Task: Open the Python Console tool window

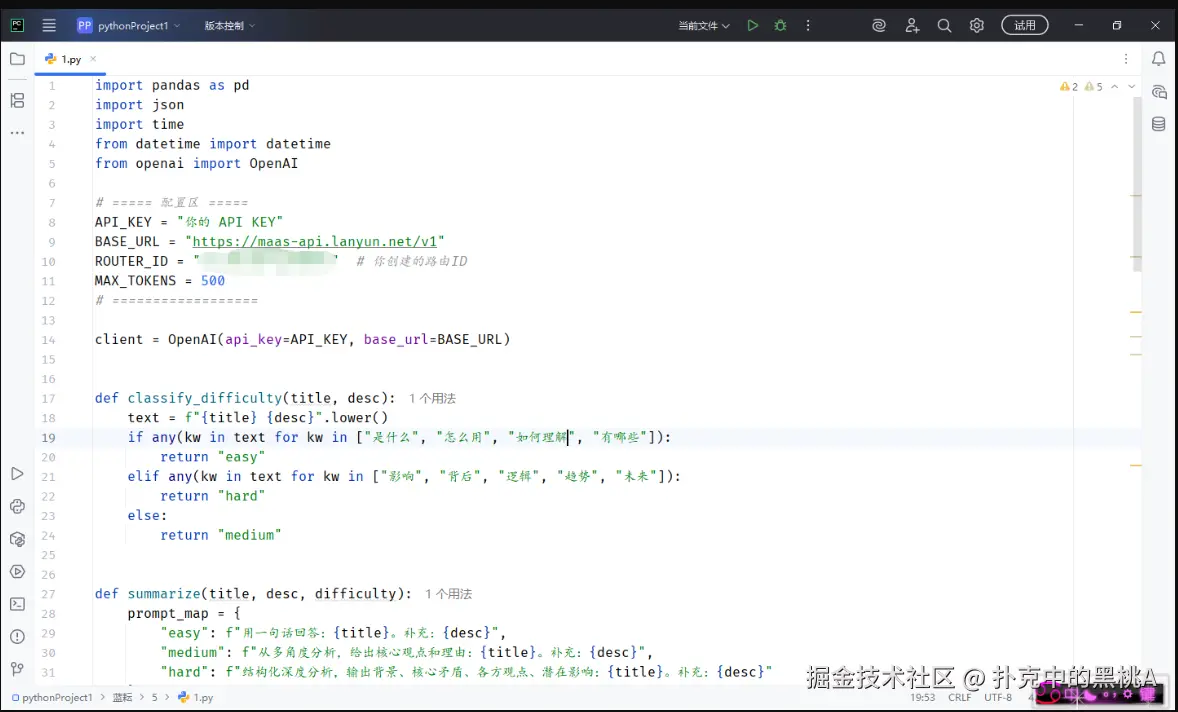Action: pos(17,506)
